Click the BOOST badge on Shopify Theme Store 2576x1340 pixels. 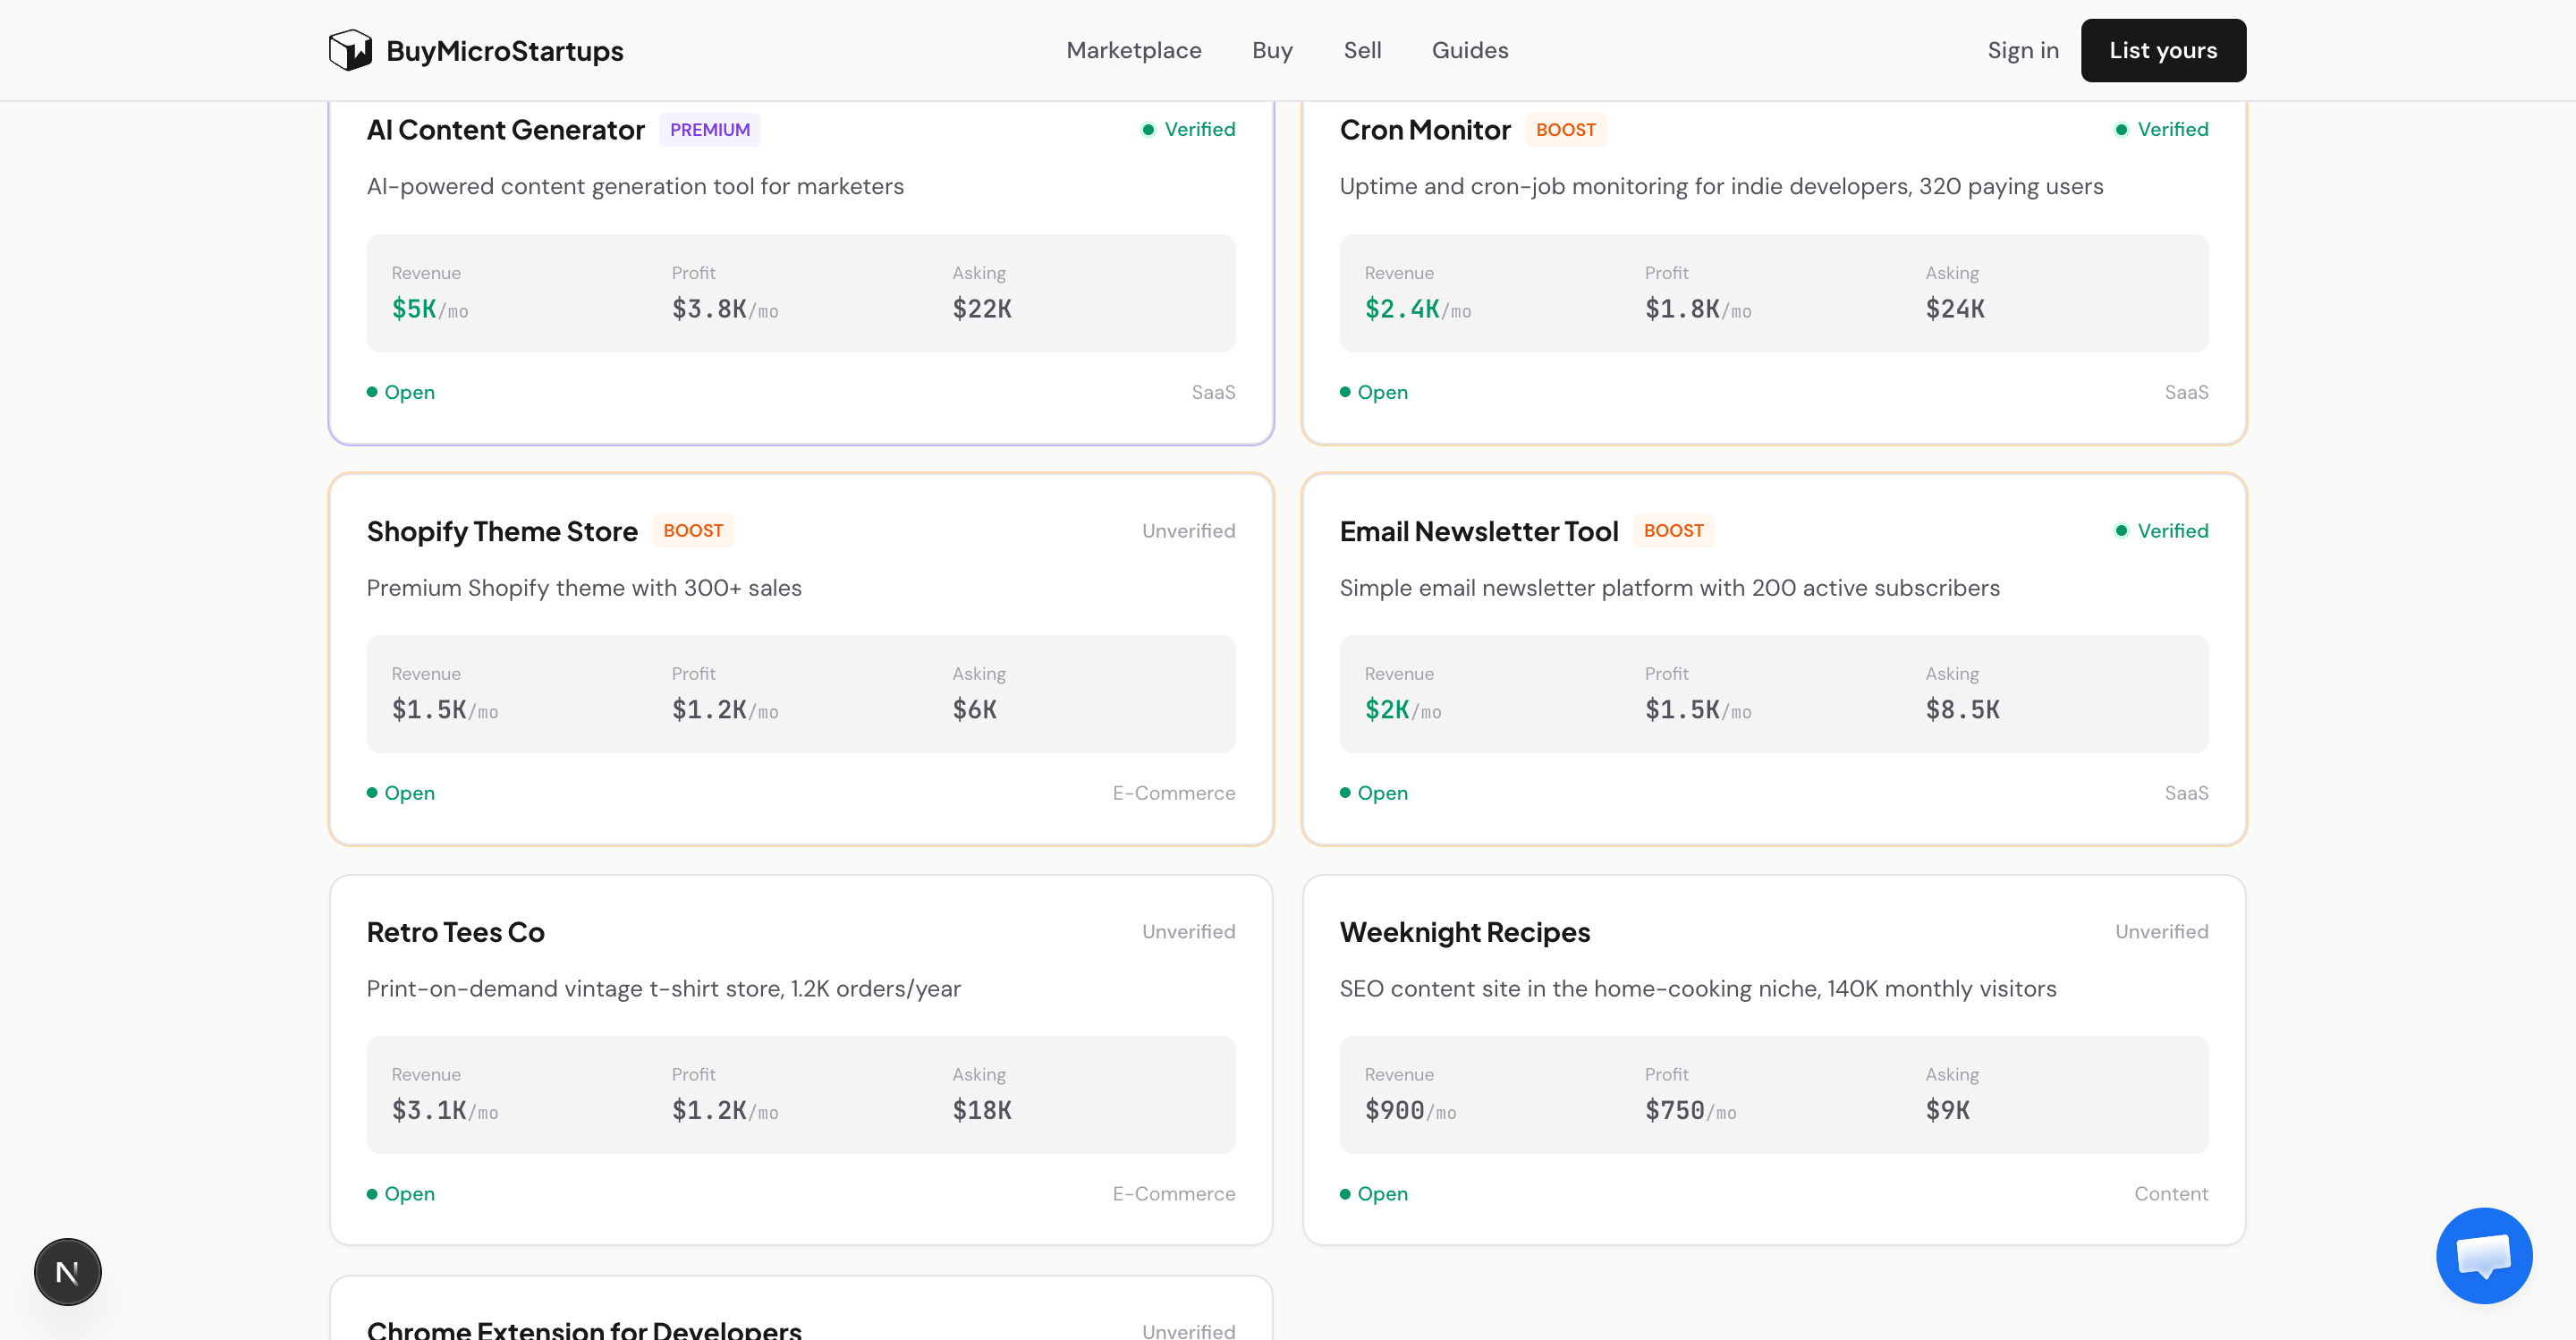693,531
